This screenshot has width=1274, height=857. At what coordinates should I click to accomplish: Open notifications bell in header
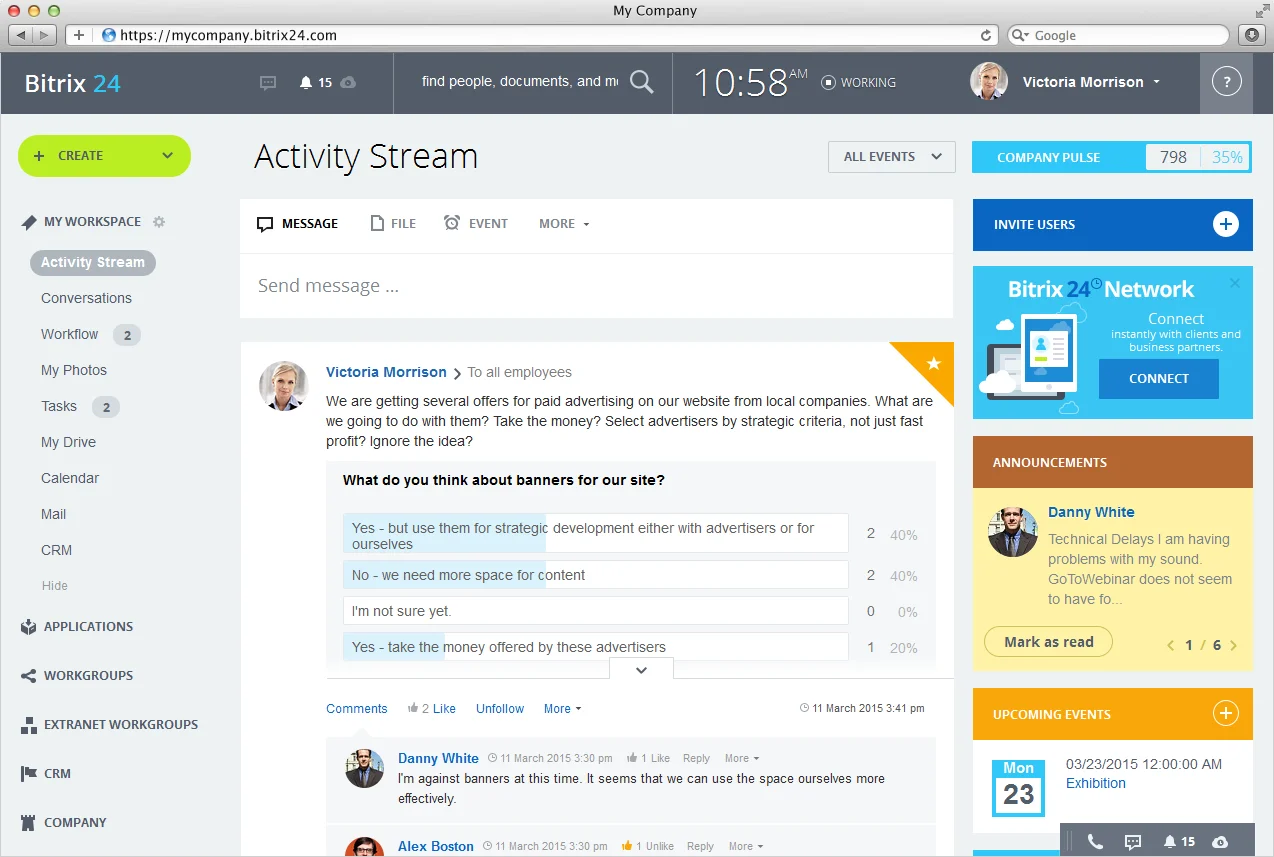pos(307,83)
